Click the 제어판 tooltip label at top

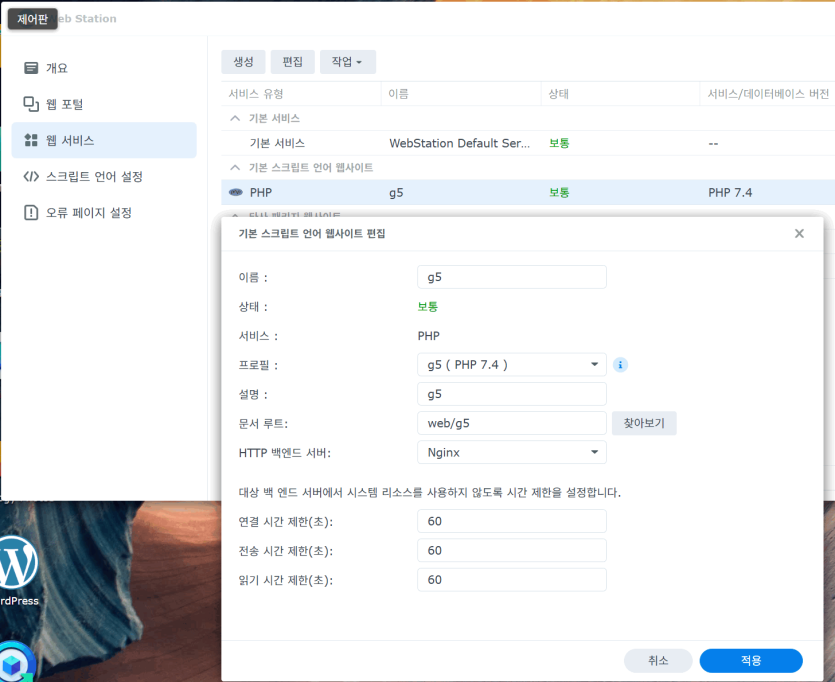pos(32,19)
